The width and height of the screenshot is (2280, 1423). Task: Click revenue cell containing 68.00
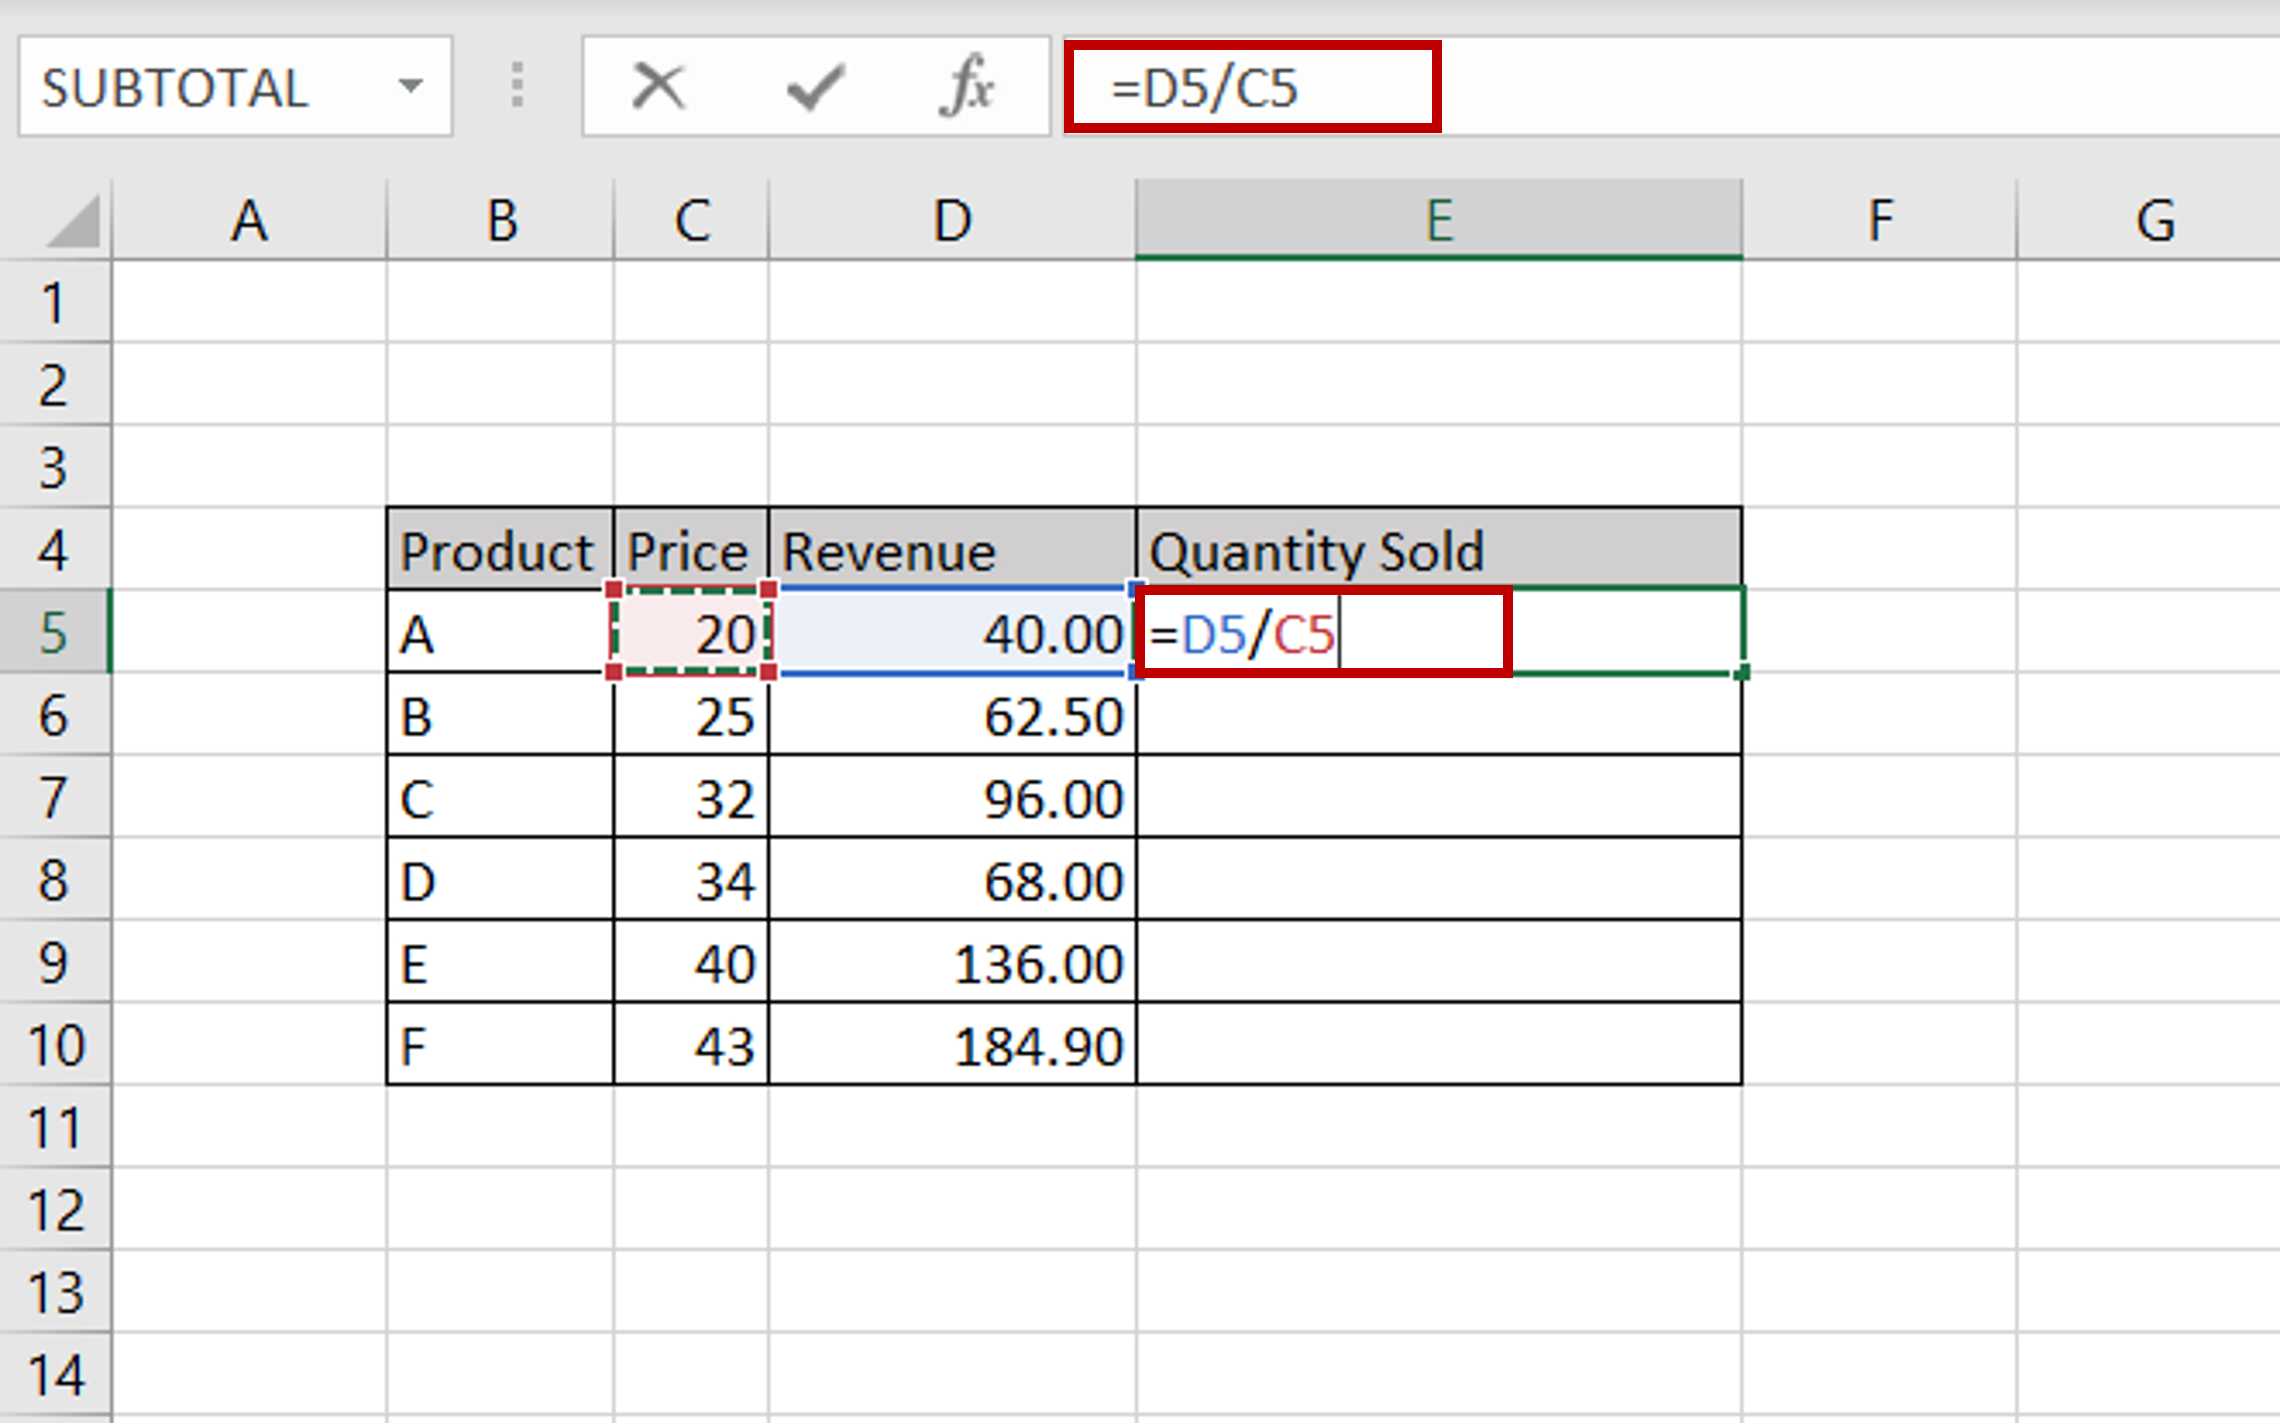click(952, 880)
